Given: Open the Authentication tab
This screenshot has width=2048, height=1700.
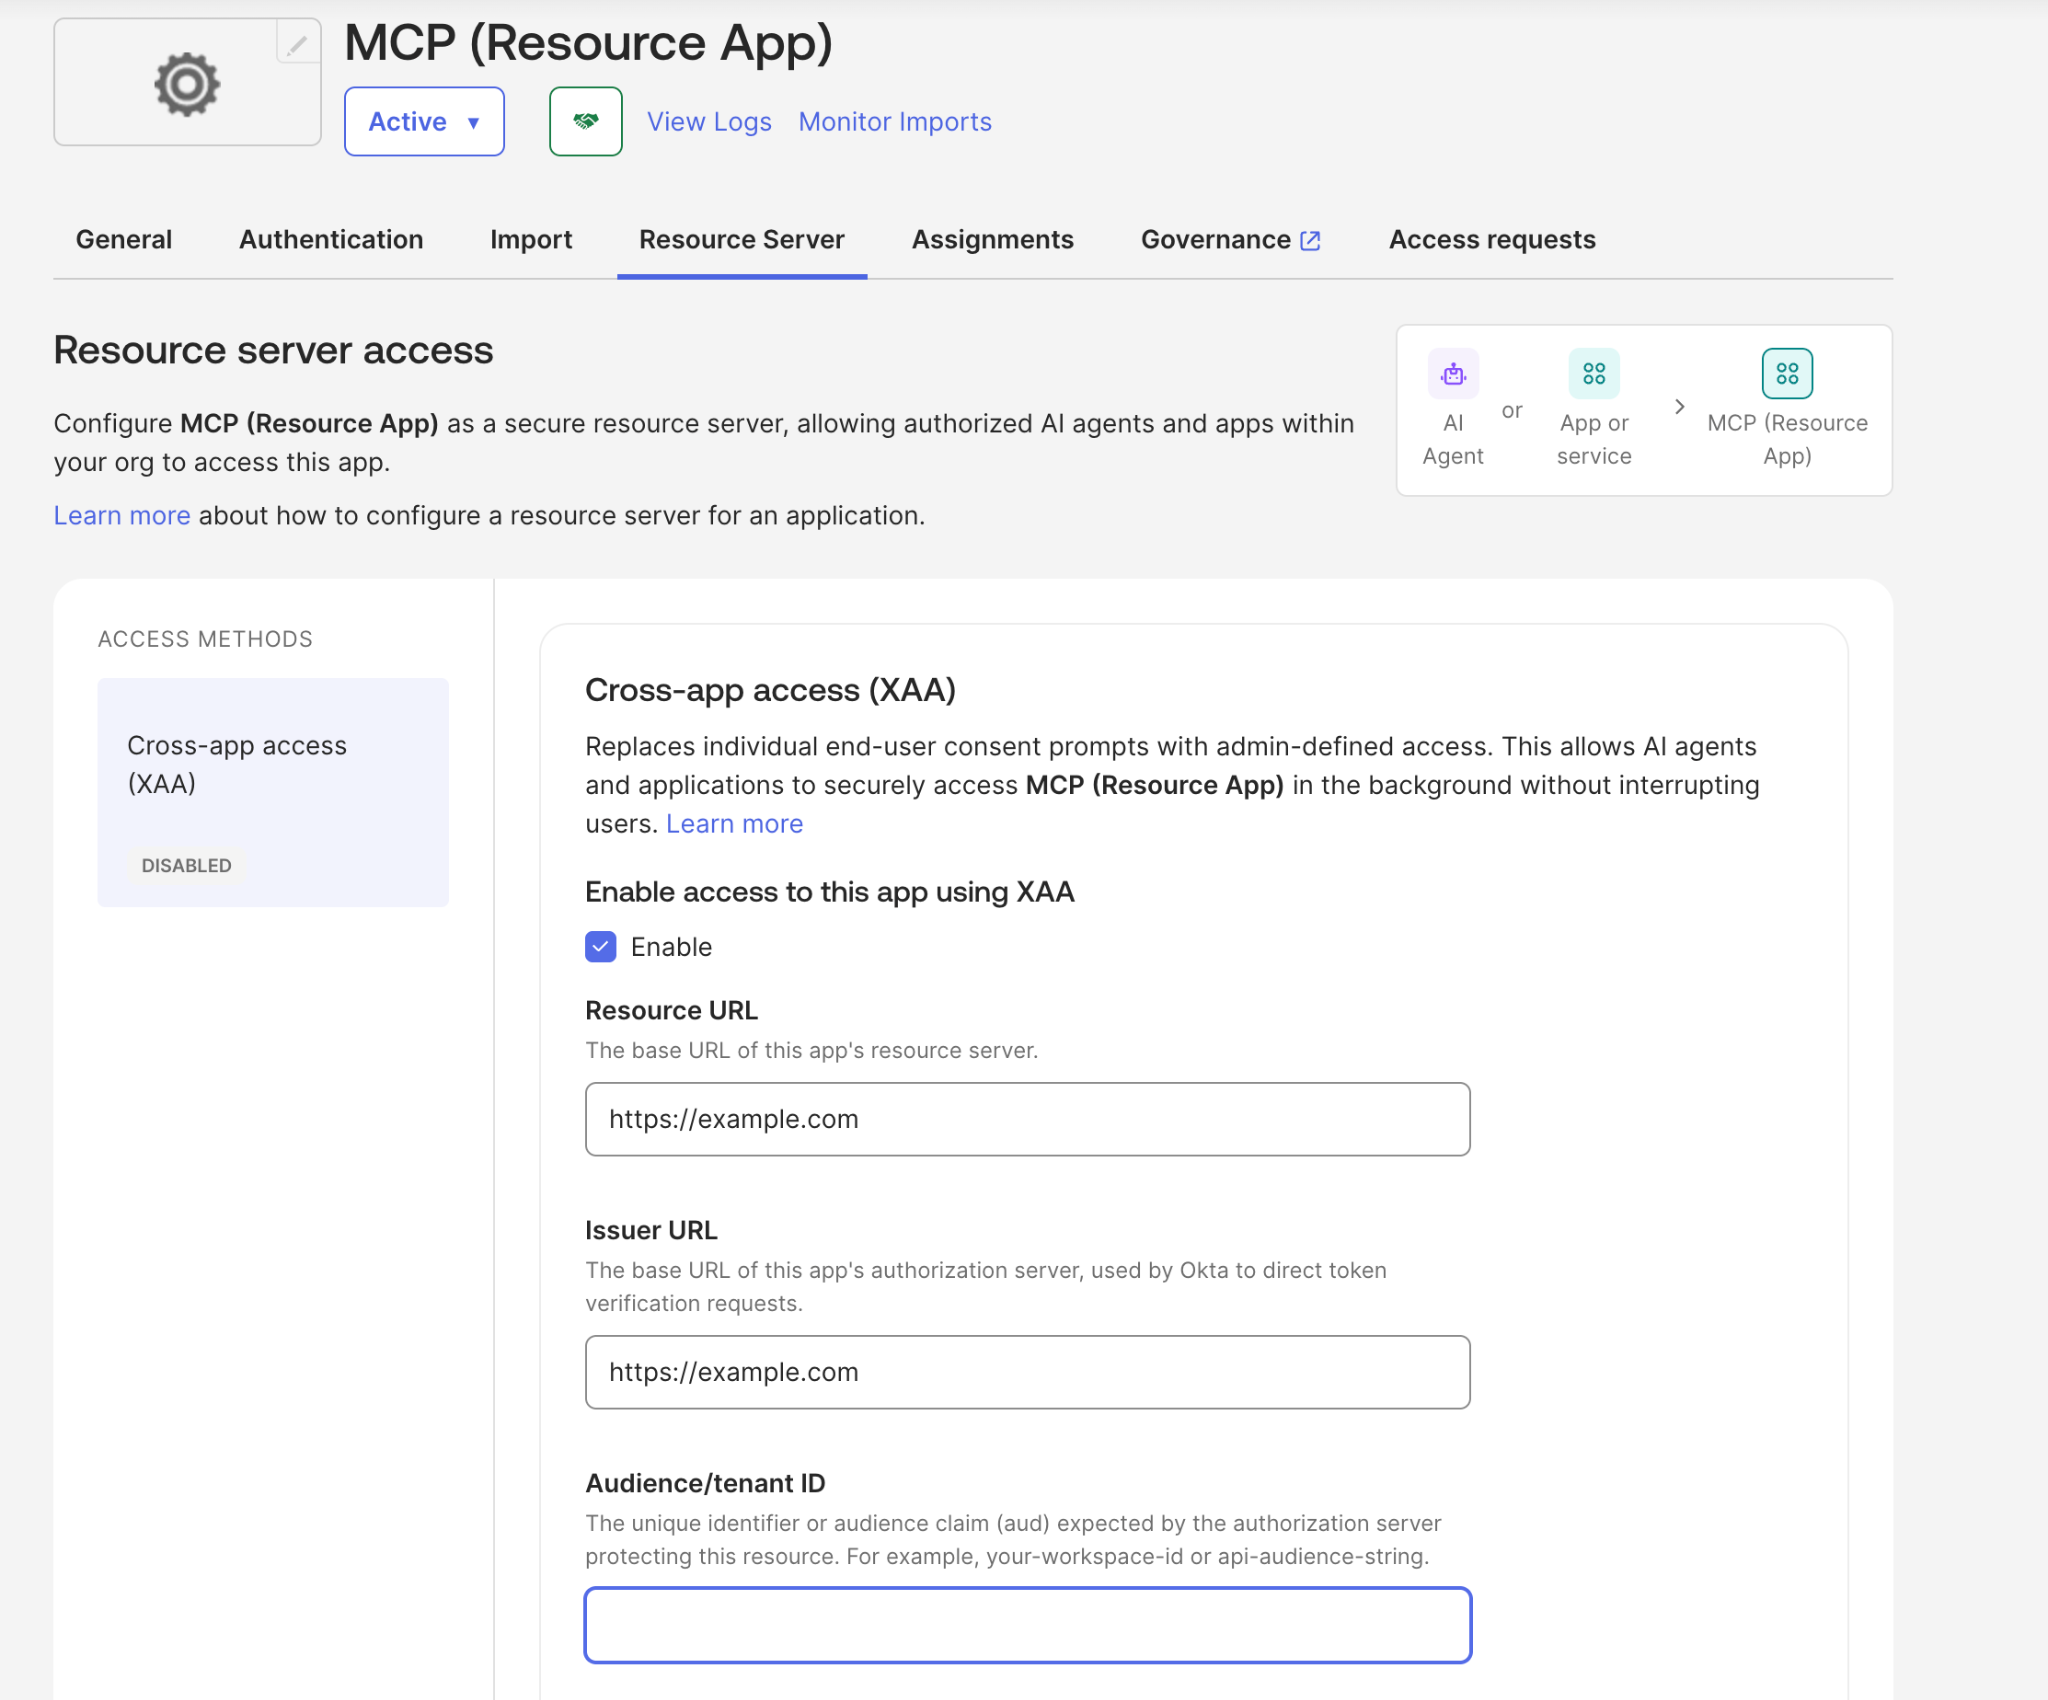Looking at the screenshot, I should point(331,240).
